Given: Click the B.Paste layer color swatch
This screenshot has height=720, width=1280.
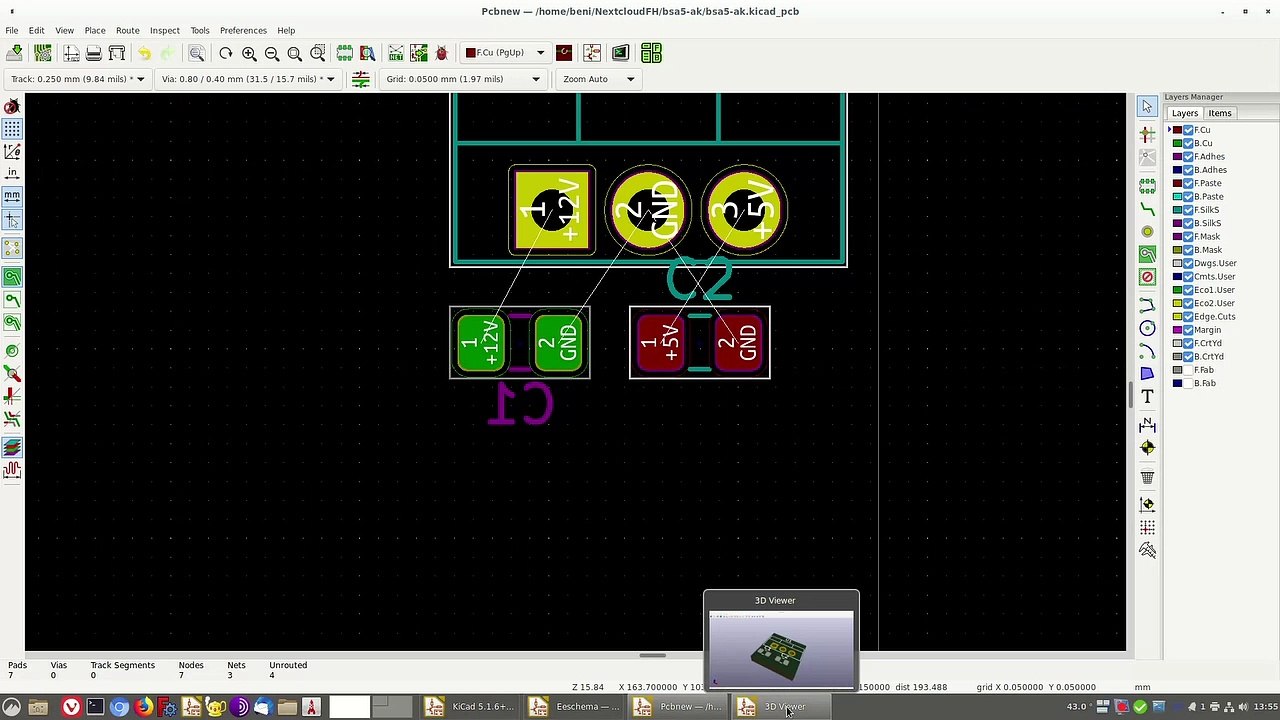Looking at the screenshot, I should [x=1178, y=197].
